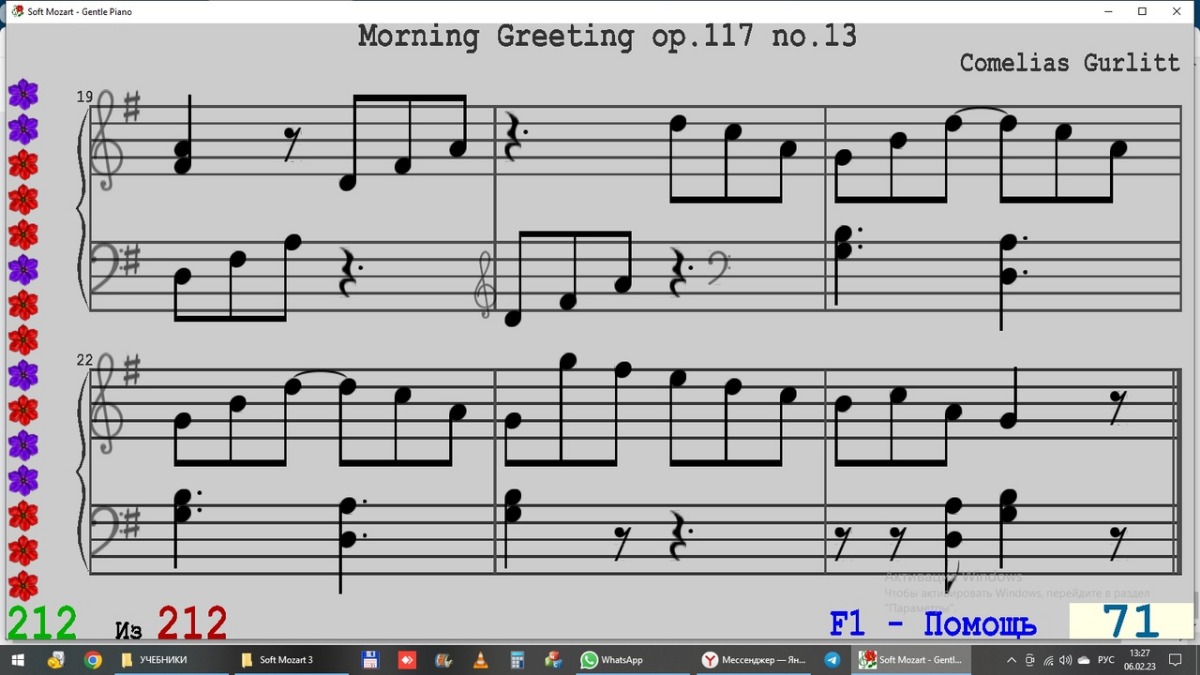The height and width of the screenshot is (675, 1200).
Task: Switch to the WhatsApp taskbar window
Action: pos(633,660)
